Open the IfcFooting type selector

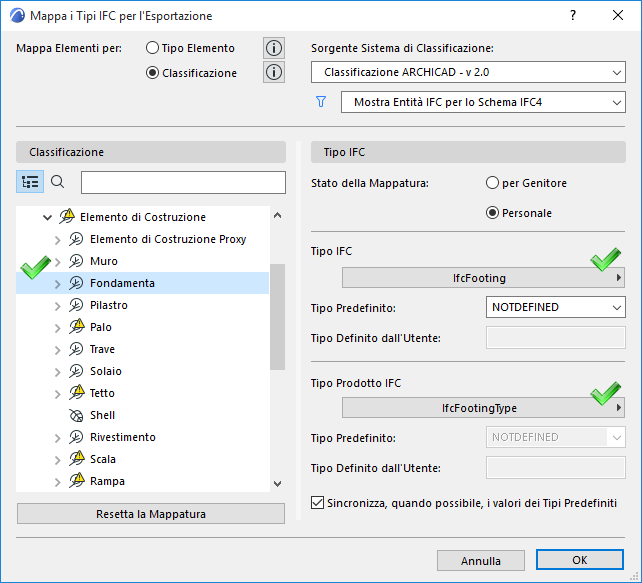point(484,278)
